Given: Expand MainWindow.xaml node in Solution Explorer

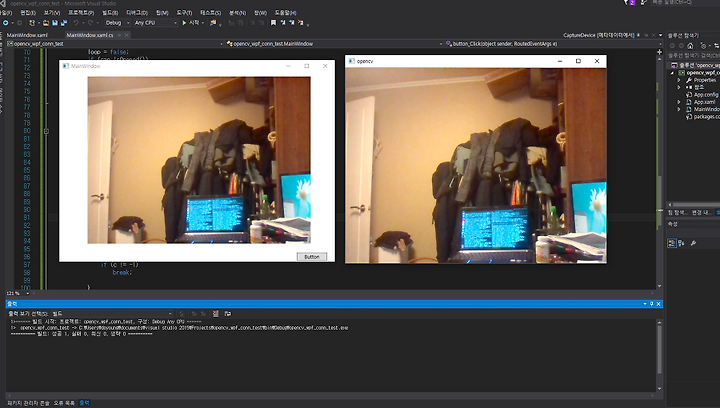Looking at the screenshot, I should (x=679, y=109).
